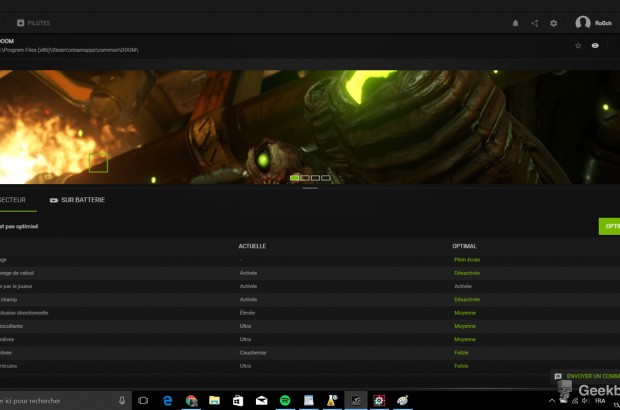Screen dimensions: 620x410
Task: Collapse the screenshot banner divider handle
Action: point(310,187)
